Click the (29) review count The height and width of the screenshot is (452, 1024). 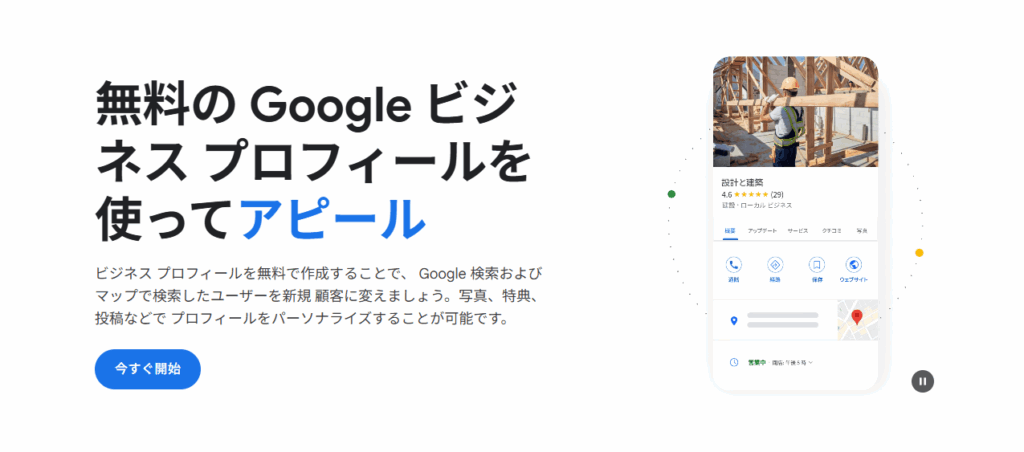click(x=777, y=194)
